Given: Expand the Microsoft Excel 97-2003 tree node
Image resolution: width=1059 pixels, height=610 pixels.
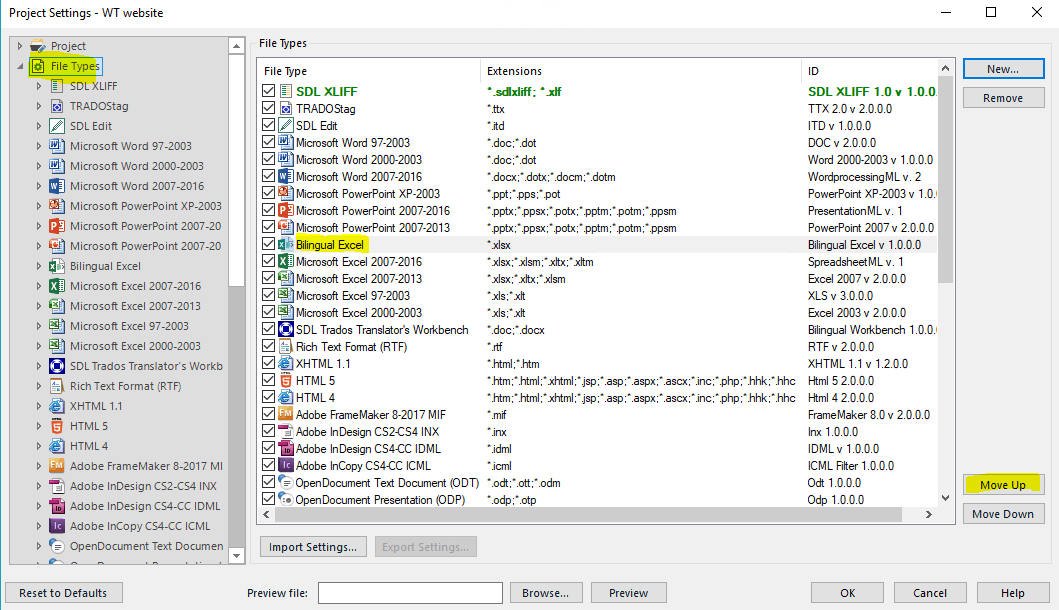Looking at the screenshot, I should tap(38, 326).
